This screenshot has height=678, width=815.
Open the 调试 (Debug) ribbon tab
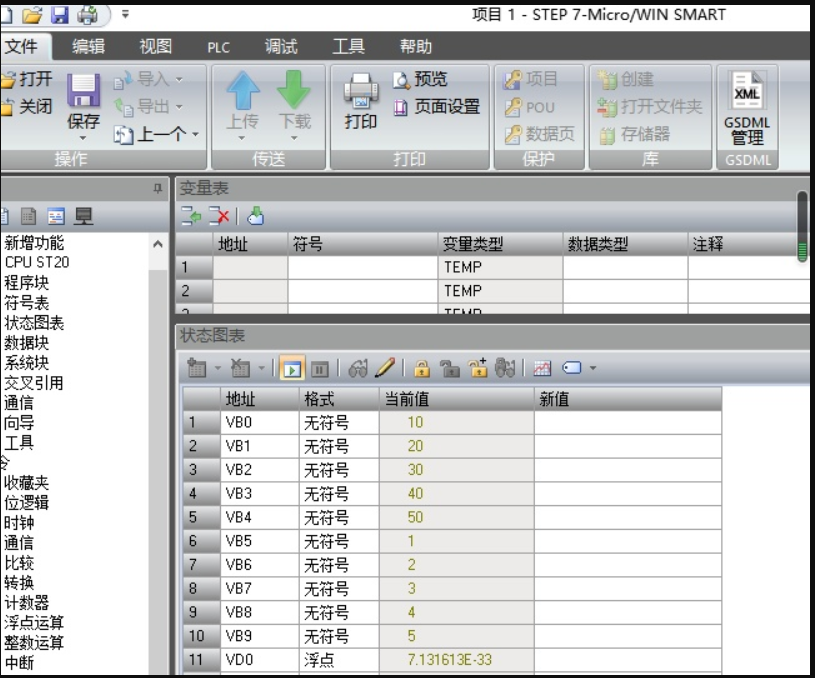(281, 47)
